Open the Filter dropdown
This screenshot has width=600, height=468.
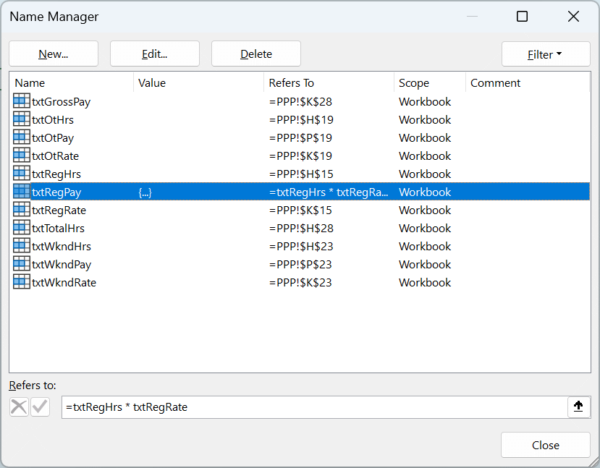click(545, 54)
